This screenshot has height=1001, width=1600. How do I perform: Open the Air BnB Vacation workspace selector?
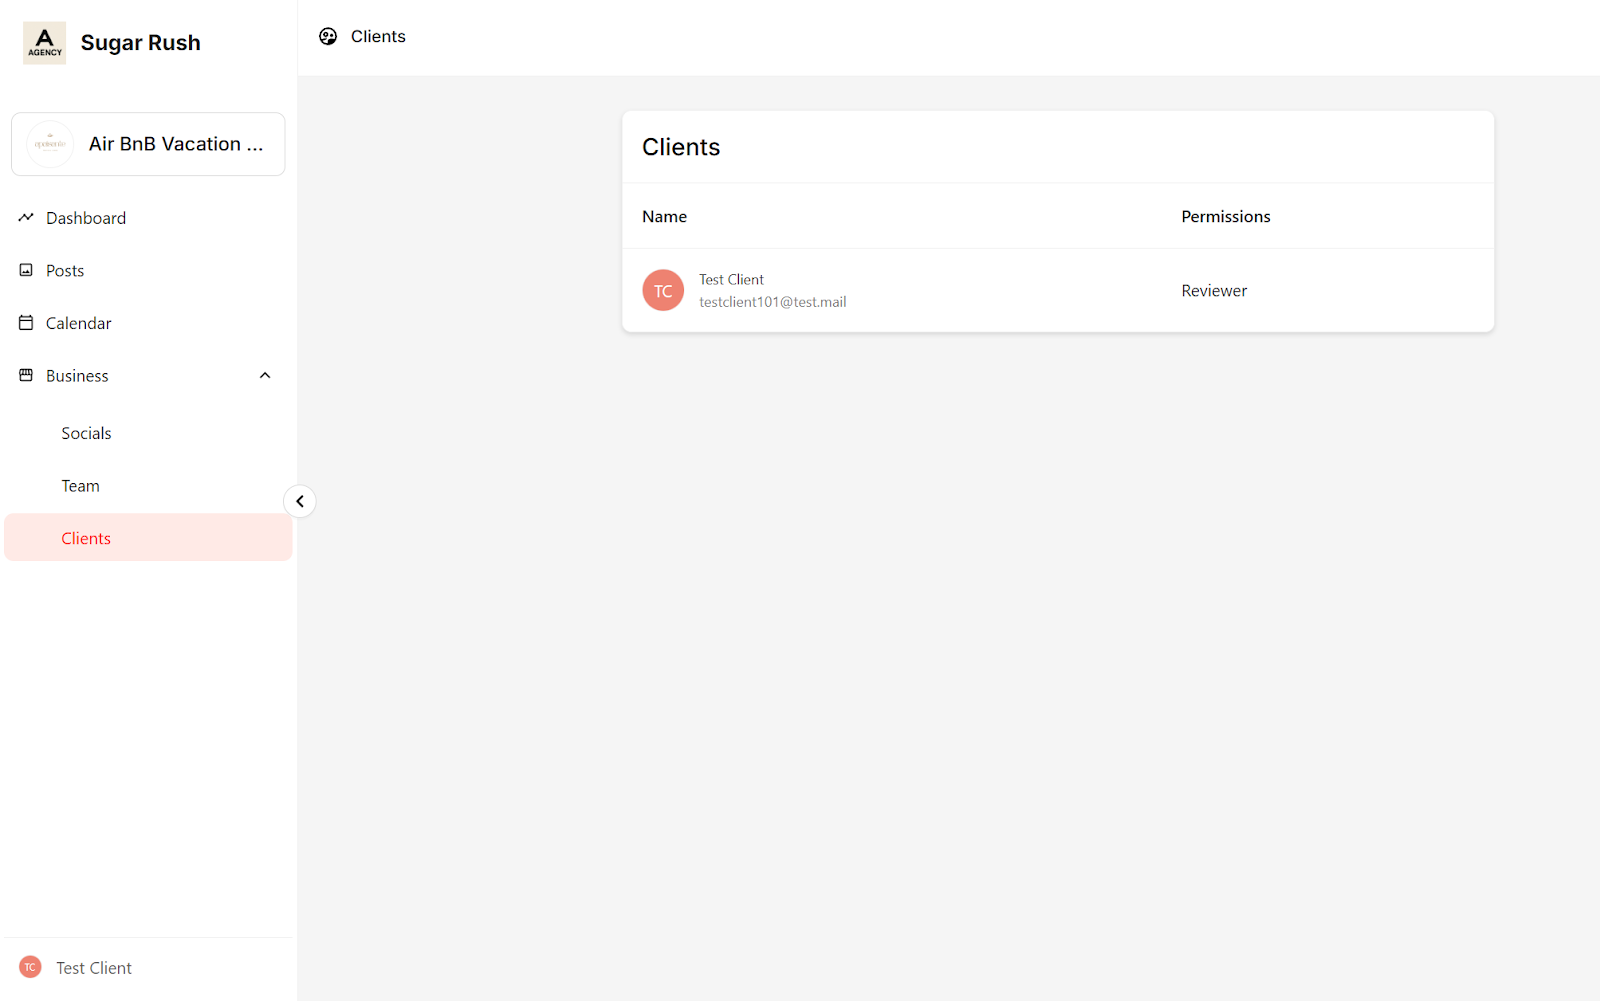(x=148, y=144)
